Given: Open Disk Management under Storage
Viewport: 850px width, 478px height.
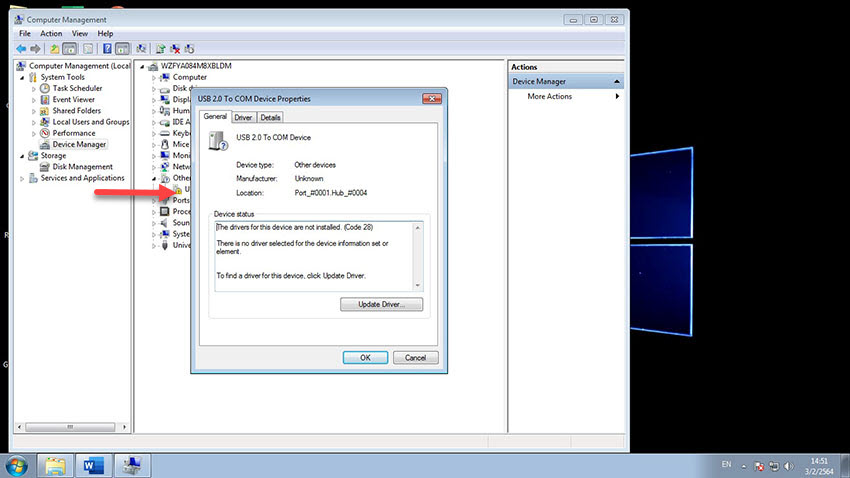Looking at the screenshot, I should (82, 167).
